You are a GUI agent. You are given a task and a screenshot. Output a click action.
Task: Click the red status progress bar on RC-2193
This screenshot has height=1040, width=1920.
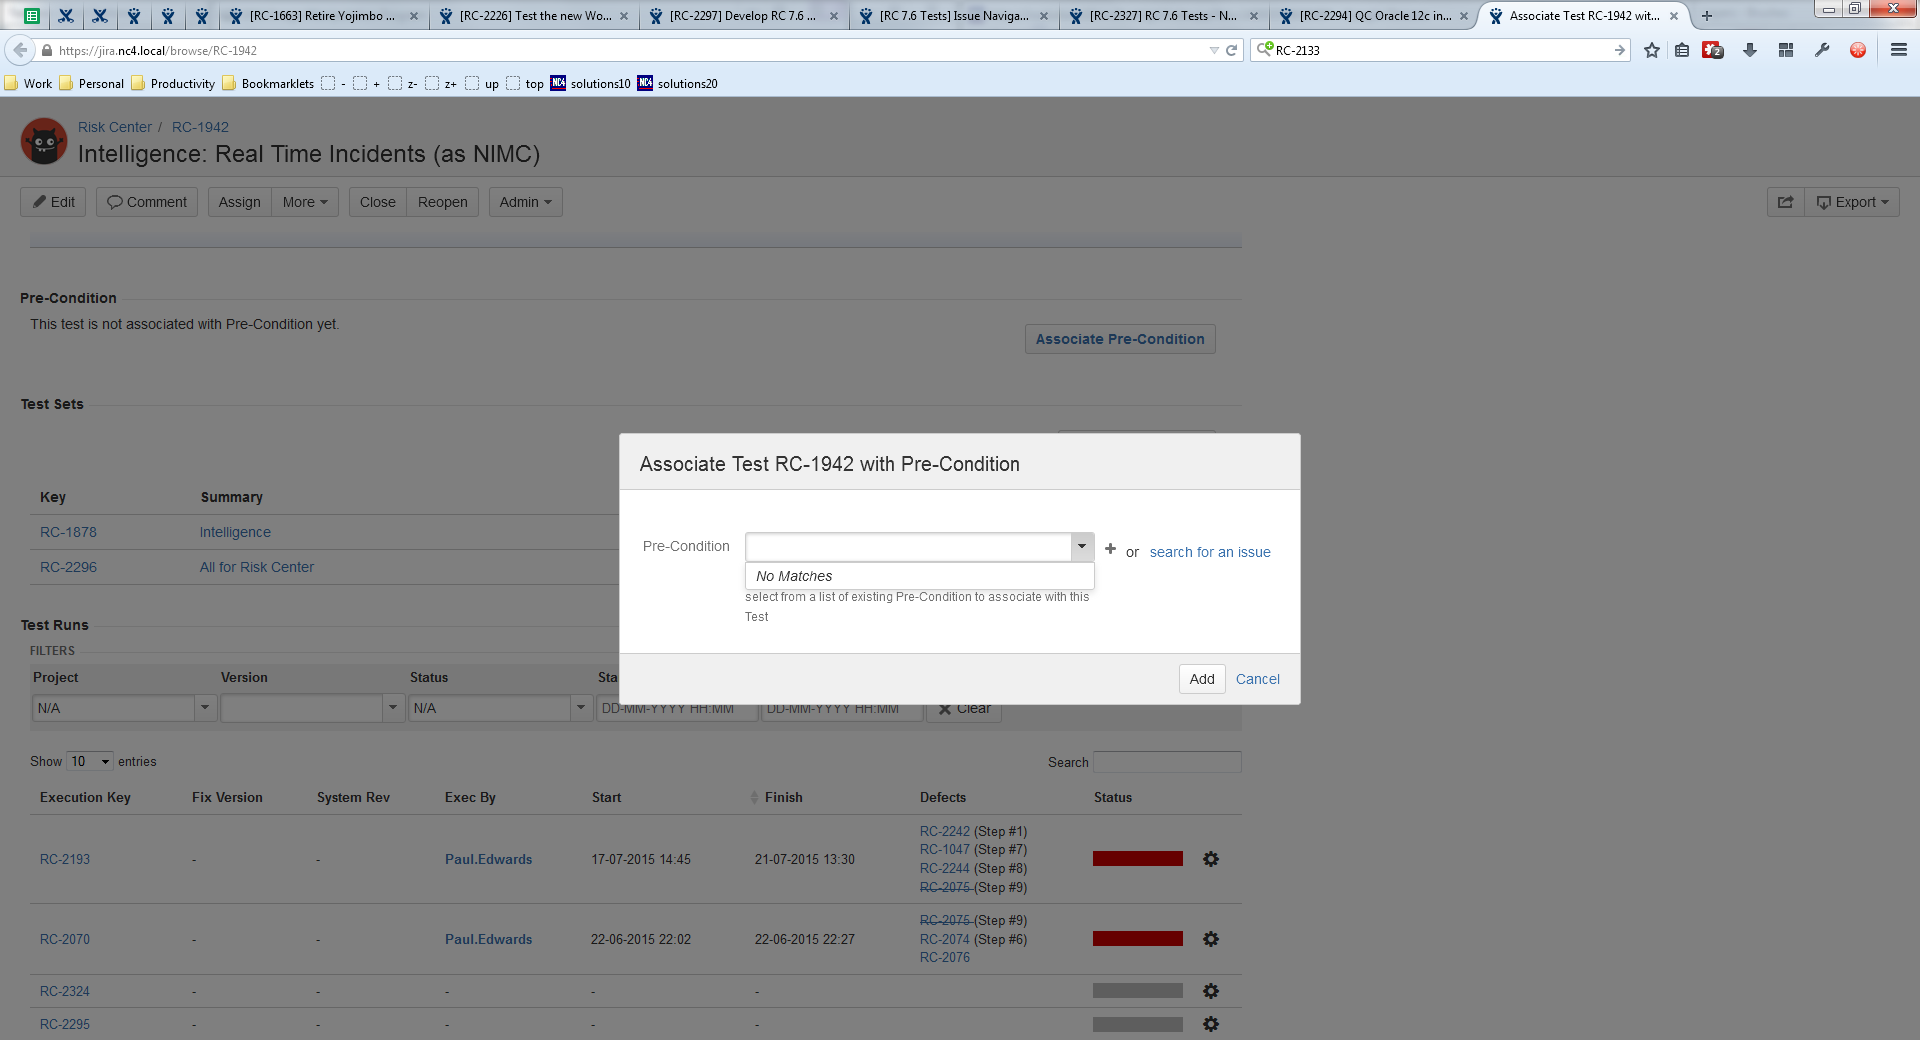tap(1137, 859)
